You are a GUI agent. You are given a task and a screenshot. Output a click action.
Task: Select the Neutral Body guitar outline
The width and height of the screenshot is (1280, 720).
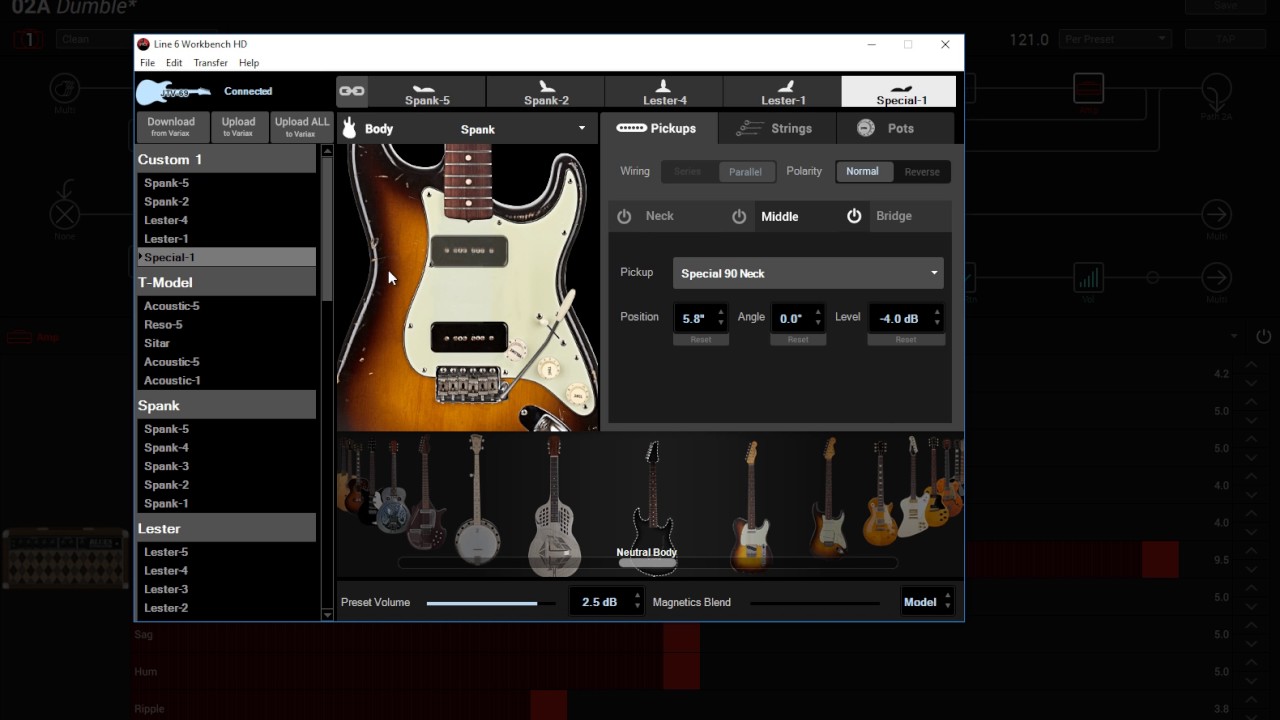[x=652, y=508]
